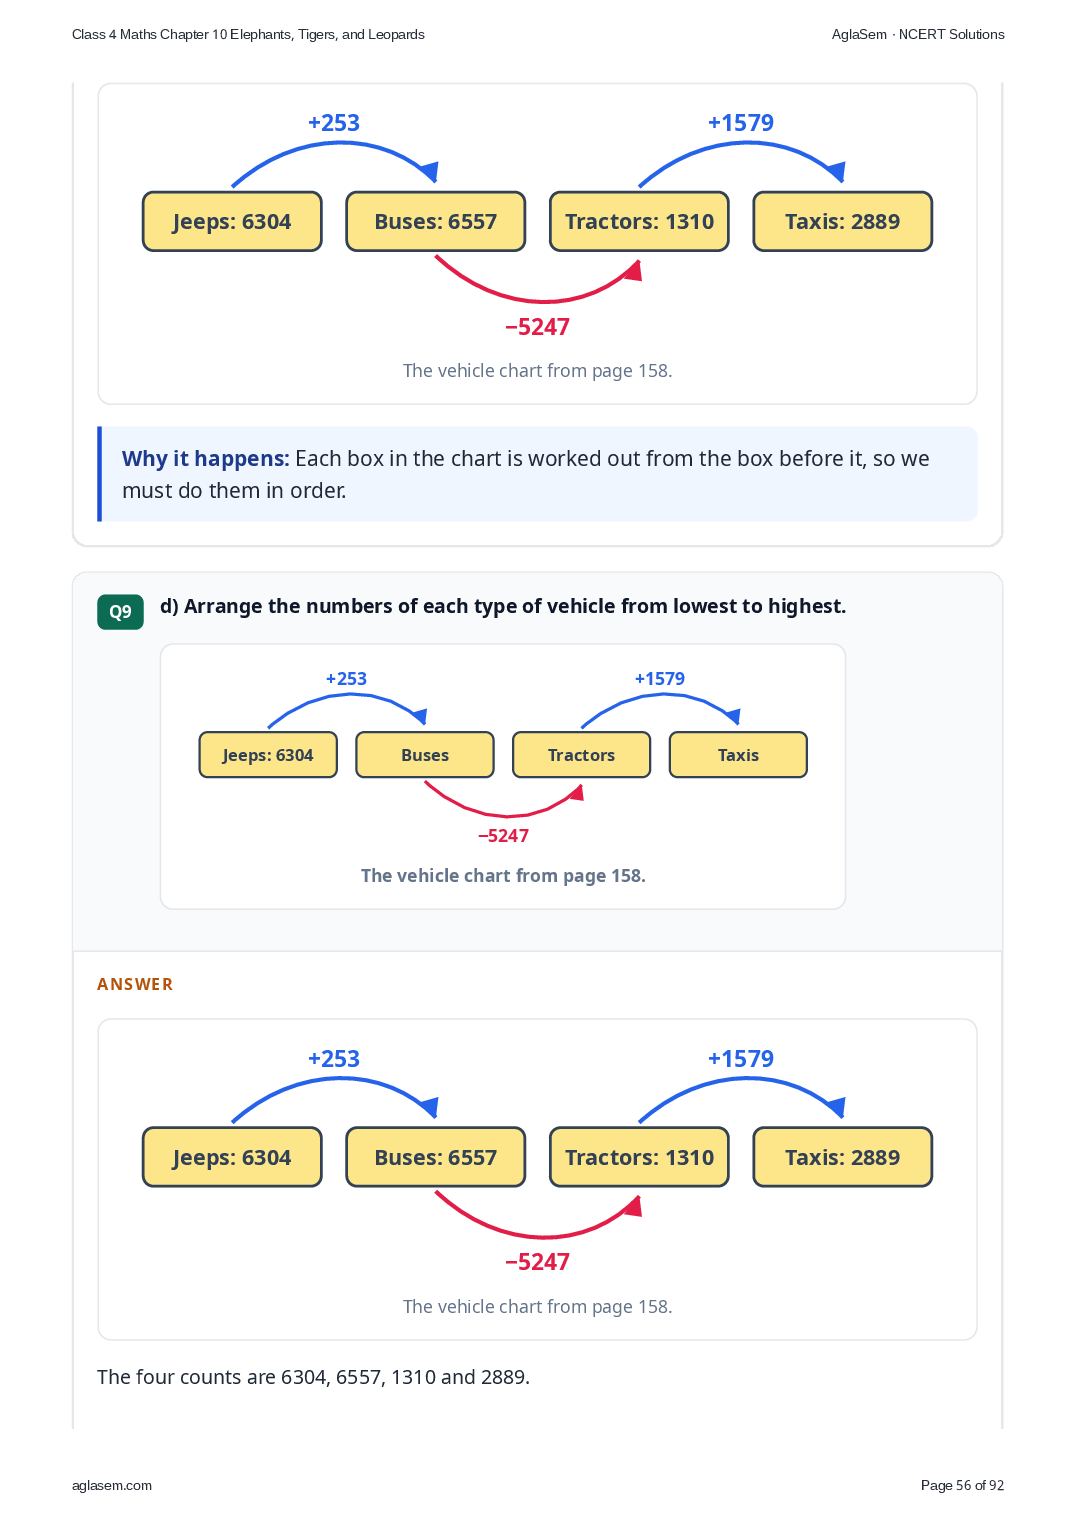Click the green Q9 badge
The image size is (1076, 1522).
coord(120,612)
